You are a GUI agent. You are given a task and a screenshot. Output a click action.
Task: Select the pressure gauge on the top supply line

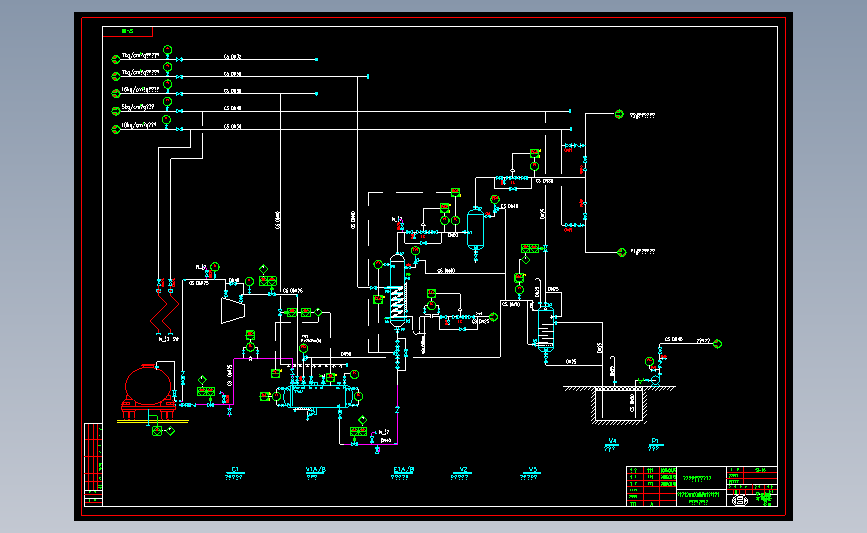[x=168, y=50]
